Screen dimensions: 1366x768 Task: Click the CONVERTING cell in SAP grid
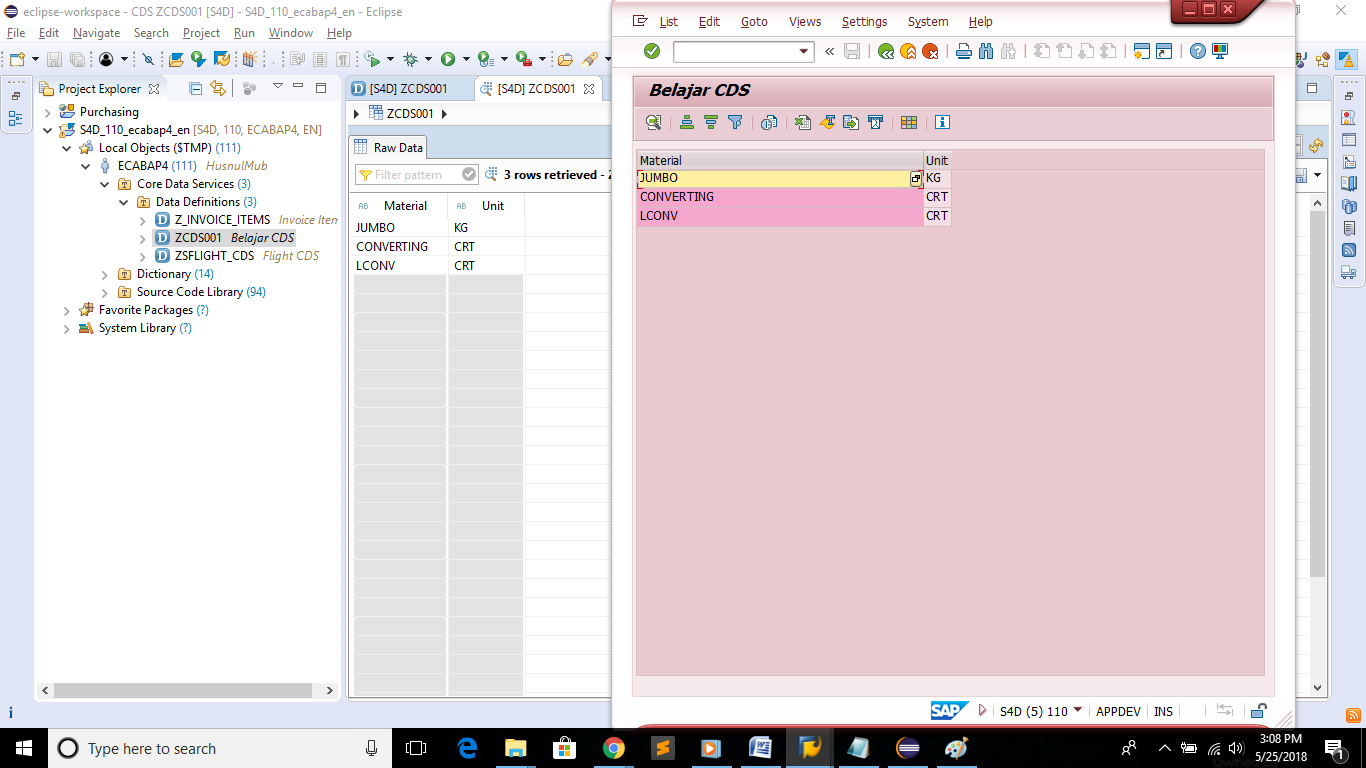[x=780, y=197]
